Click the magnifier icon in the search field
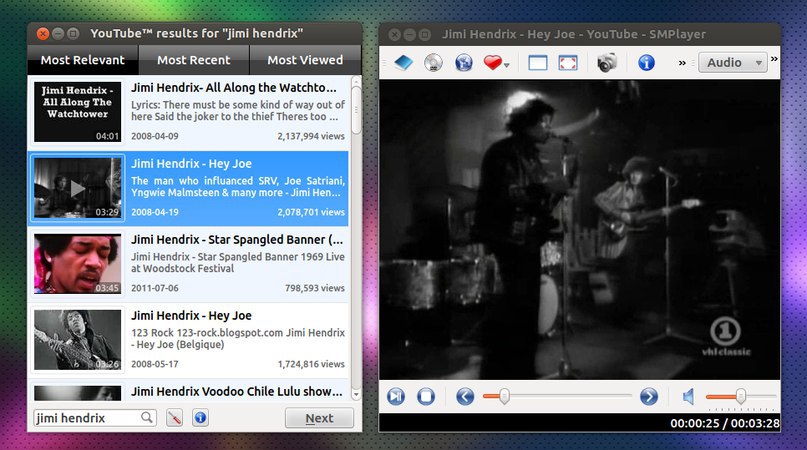Screen dimensions: 807x450 [x=147, y=418]
